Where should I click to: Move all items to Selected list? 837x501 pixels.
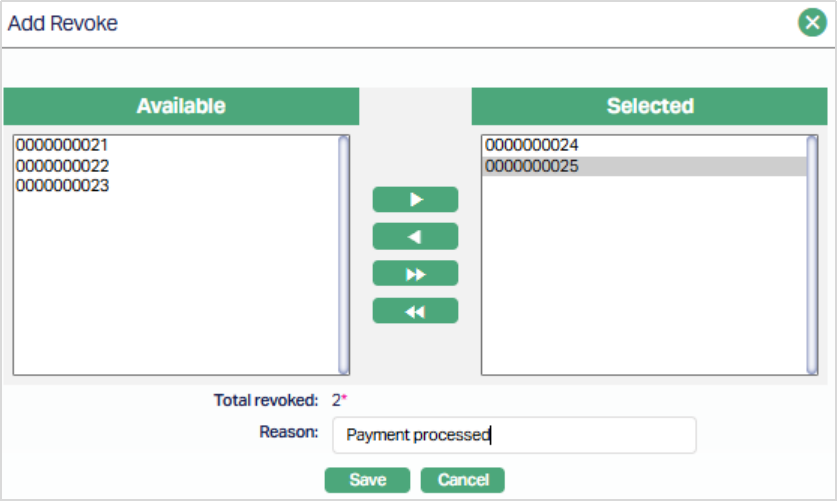click(415, 274)
